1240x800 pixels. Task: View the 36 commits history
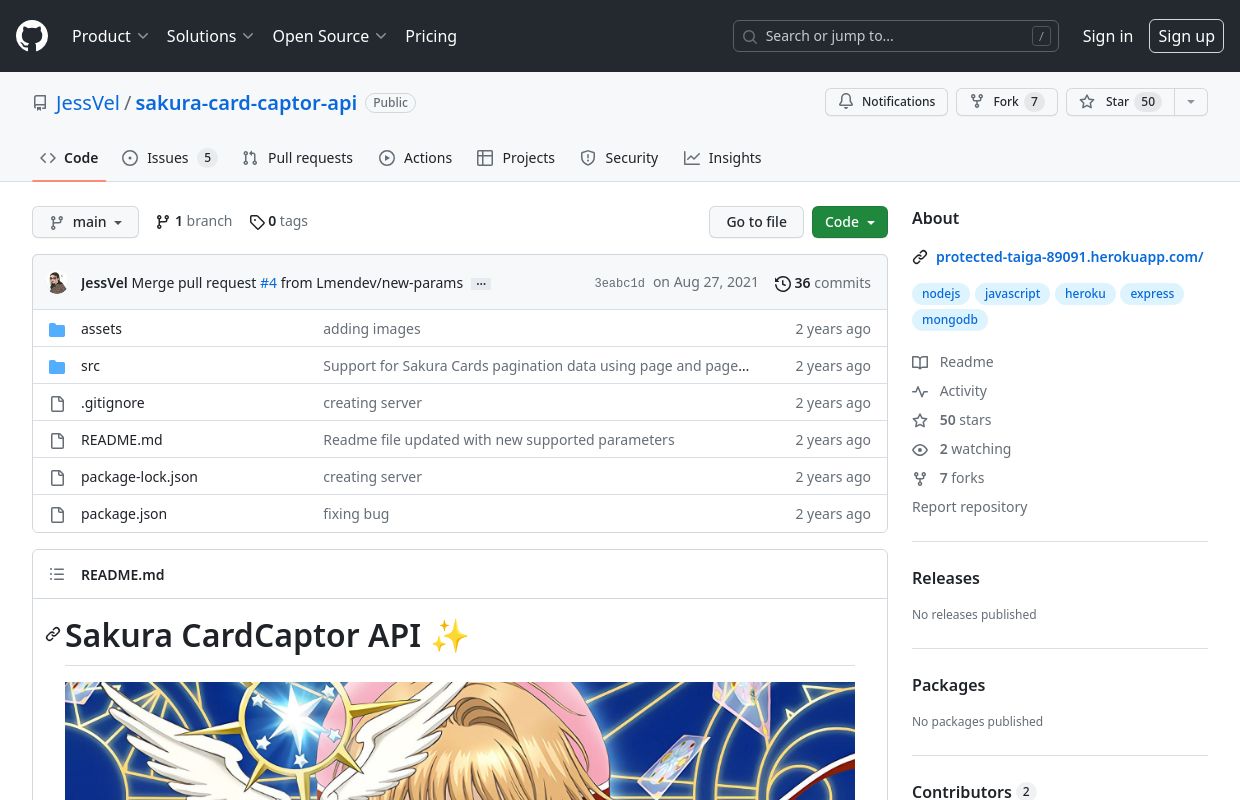pos(823,283)
